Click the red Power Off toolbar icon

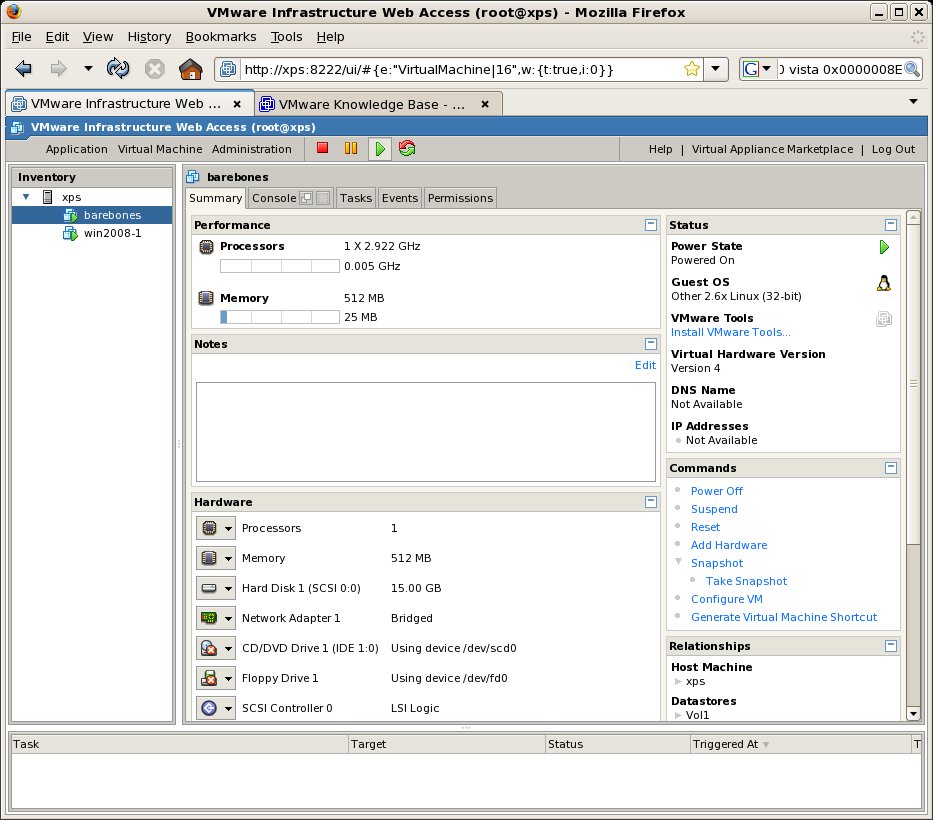(x=322, y=149)
